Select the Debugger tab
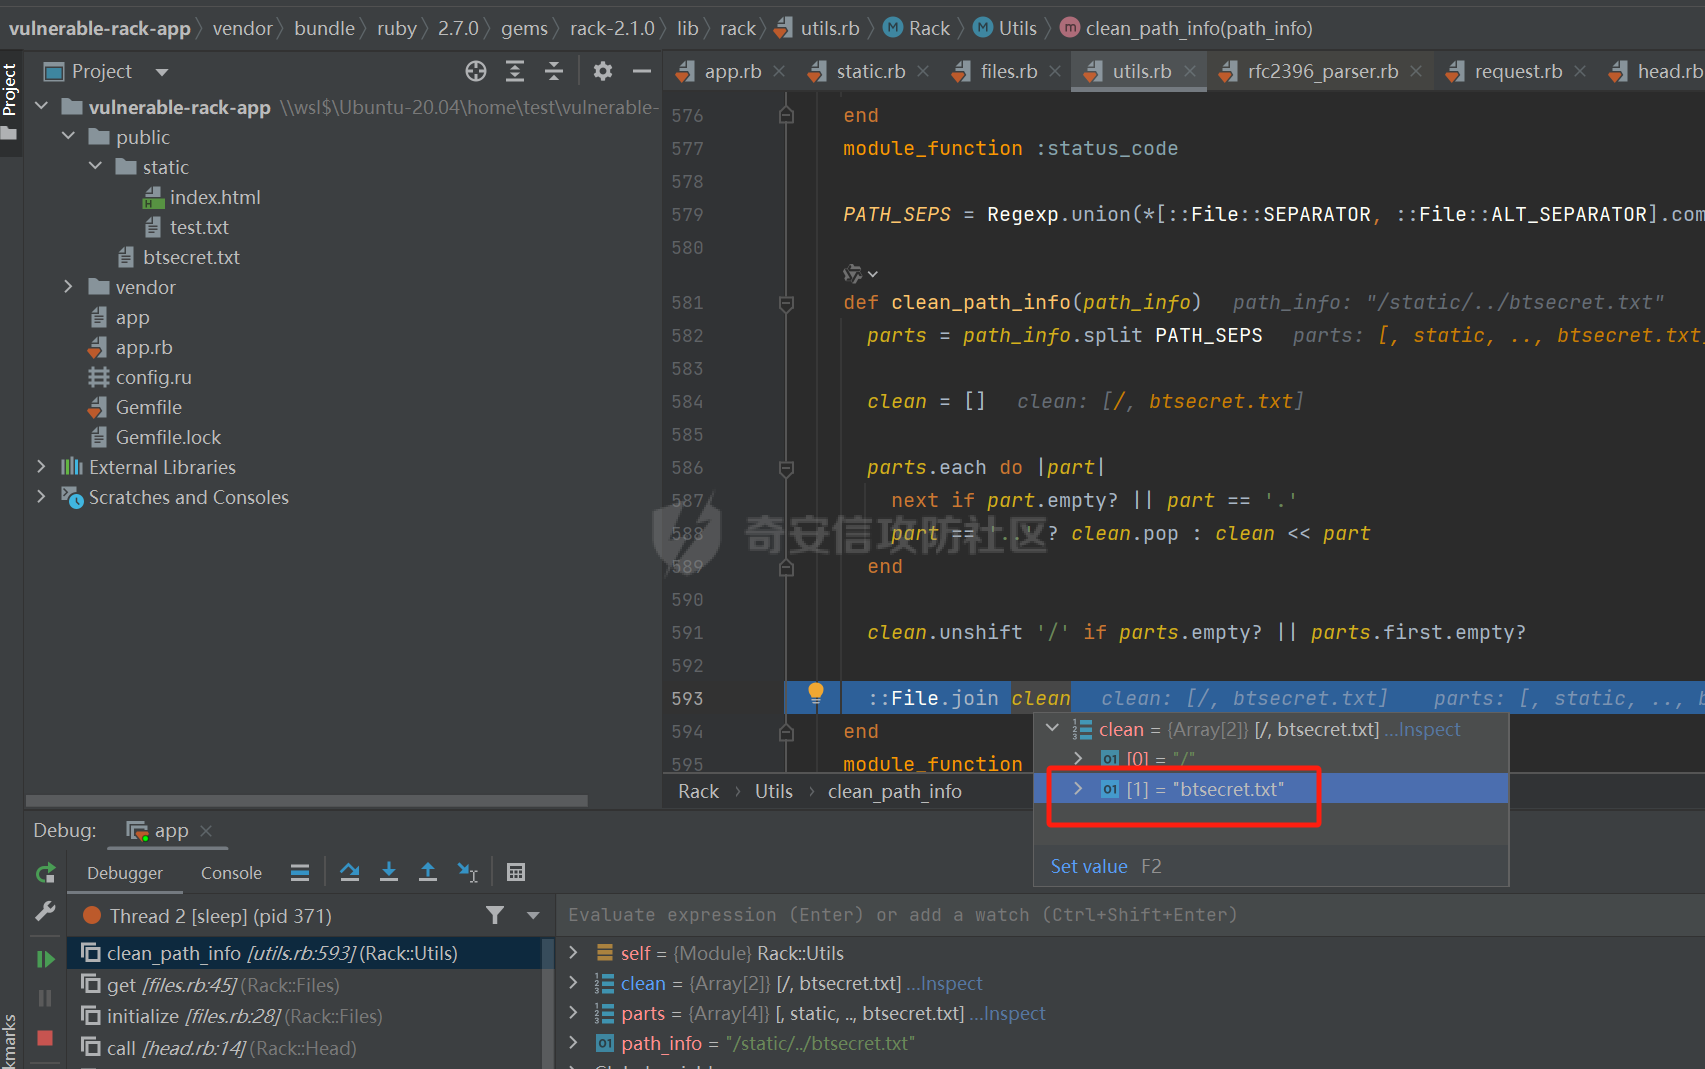 [125, 873]
